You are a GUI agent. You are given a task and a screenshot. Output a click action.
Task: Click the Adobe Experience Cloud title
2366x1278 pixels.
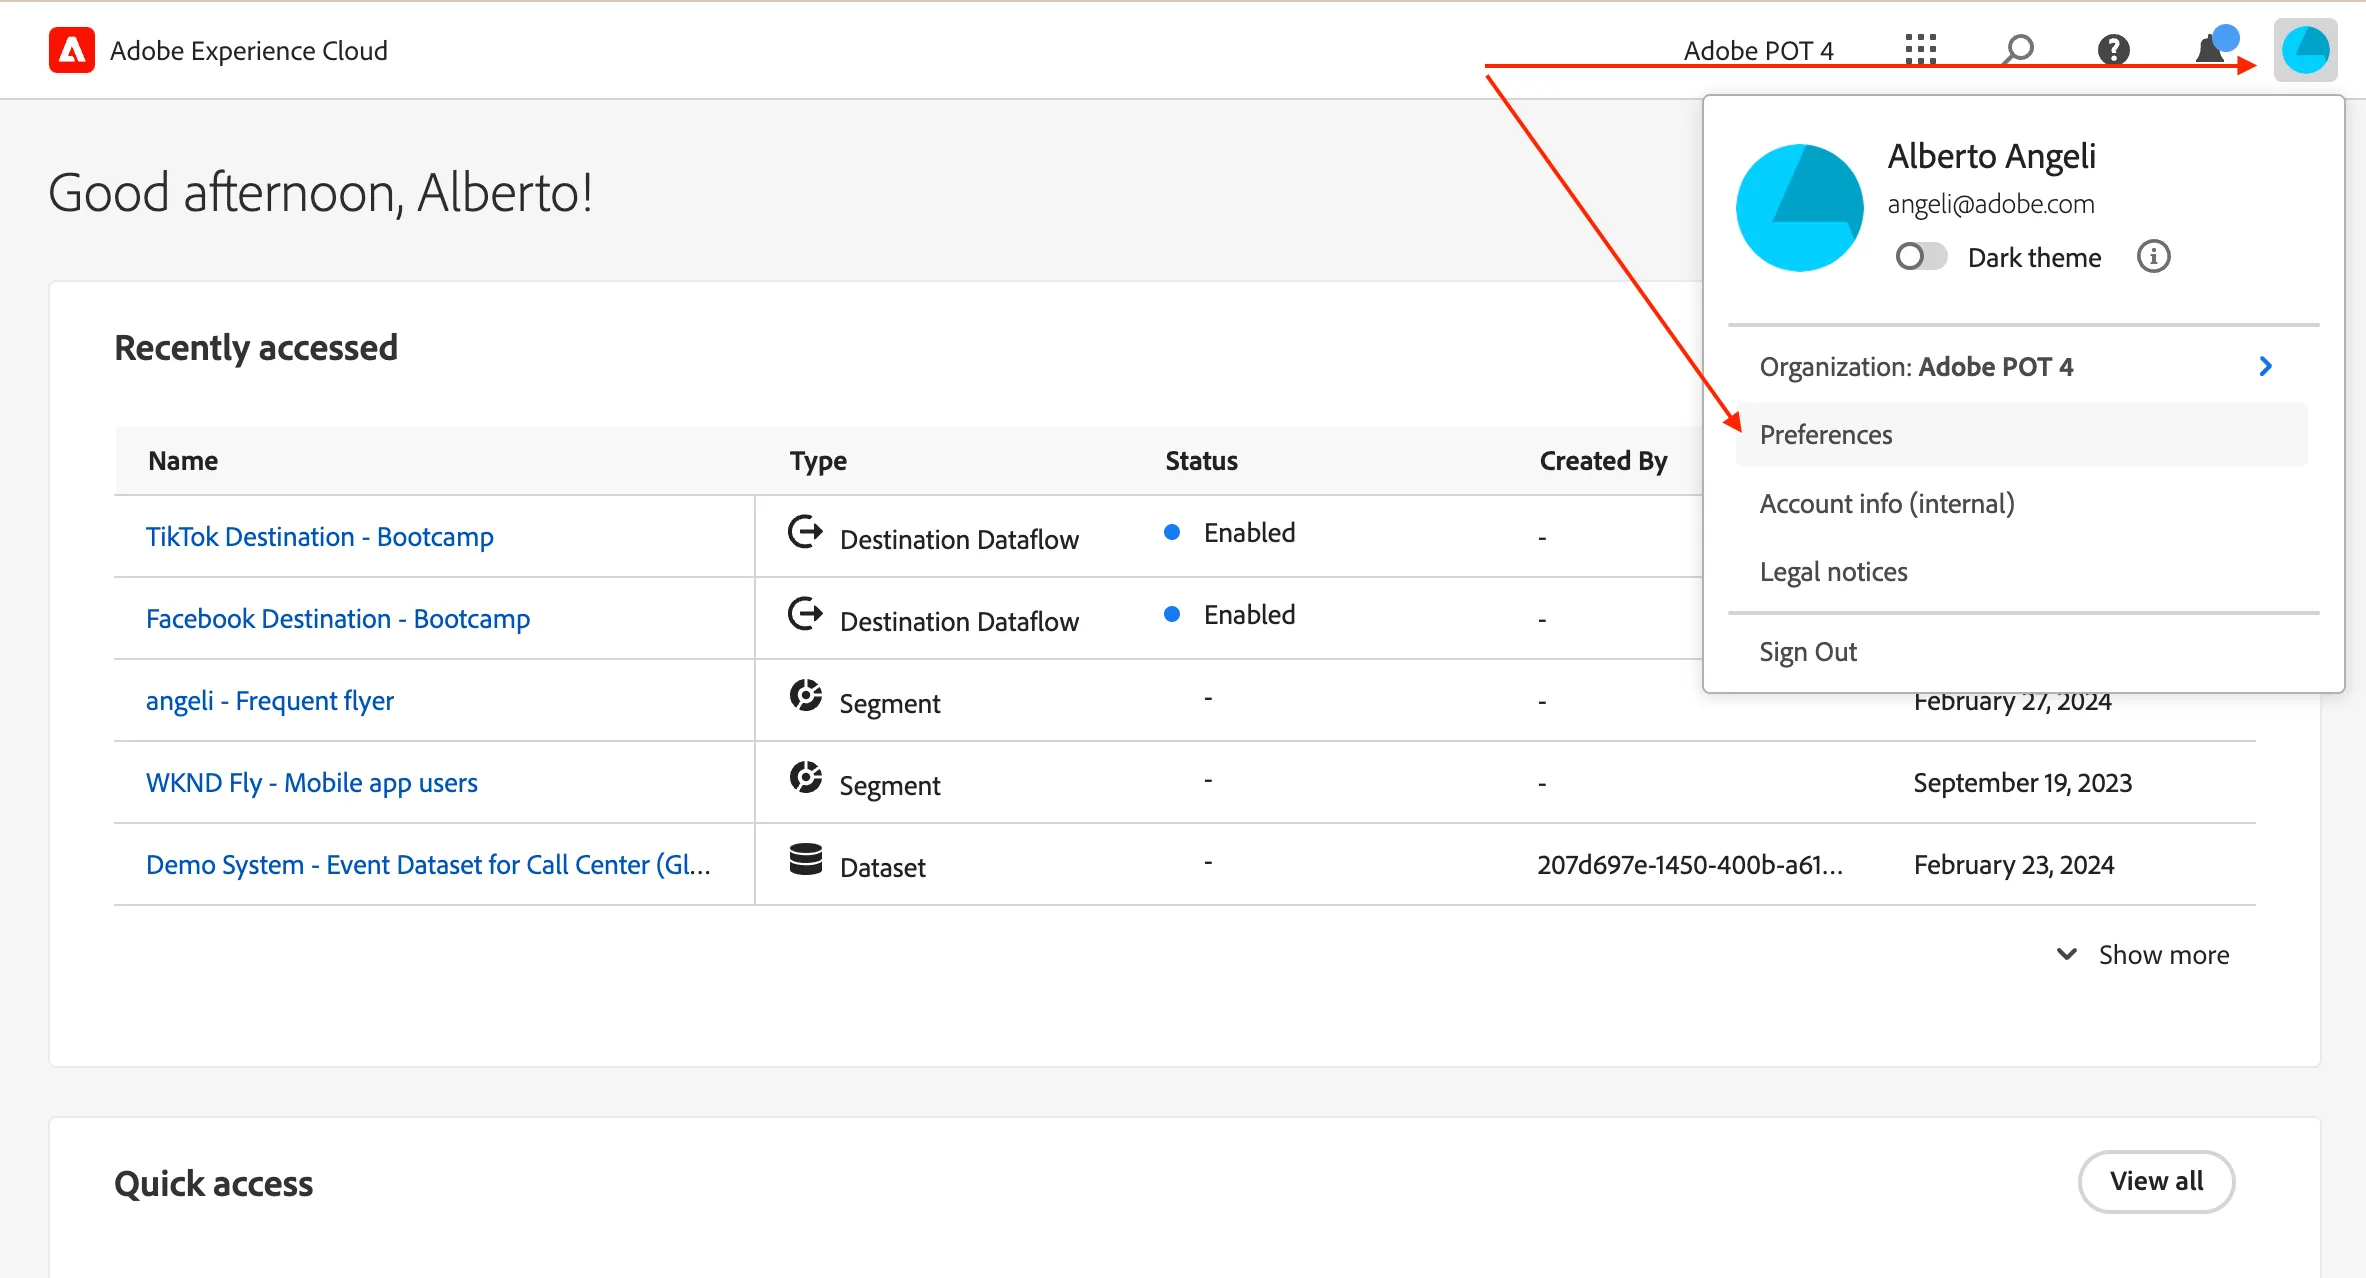[x=249, y=50]
